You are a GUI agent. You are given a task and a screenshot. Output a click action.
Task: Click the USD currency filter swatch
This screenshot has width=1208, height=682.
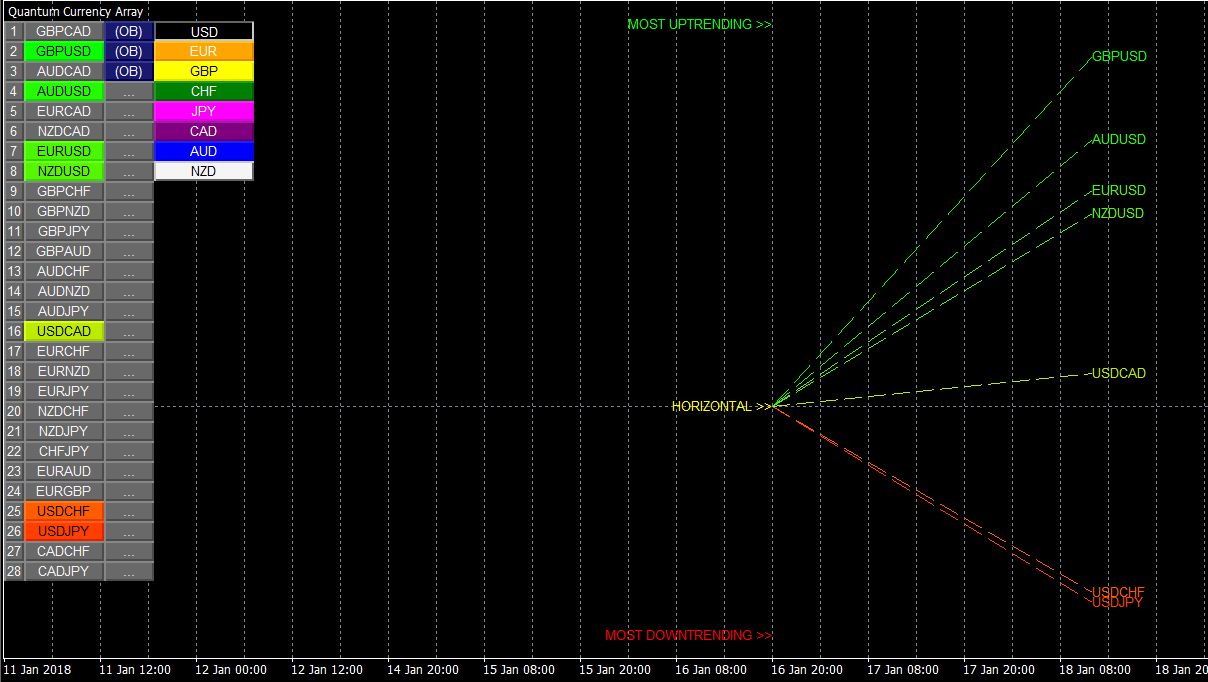(204, 32)
